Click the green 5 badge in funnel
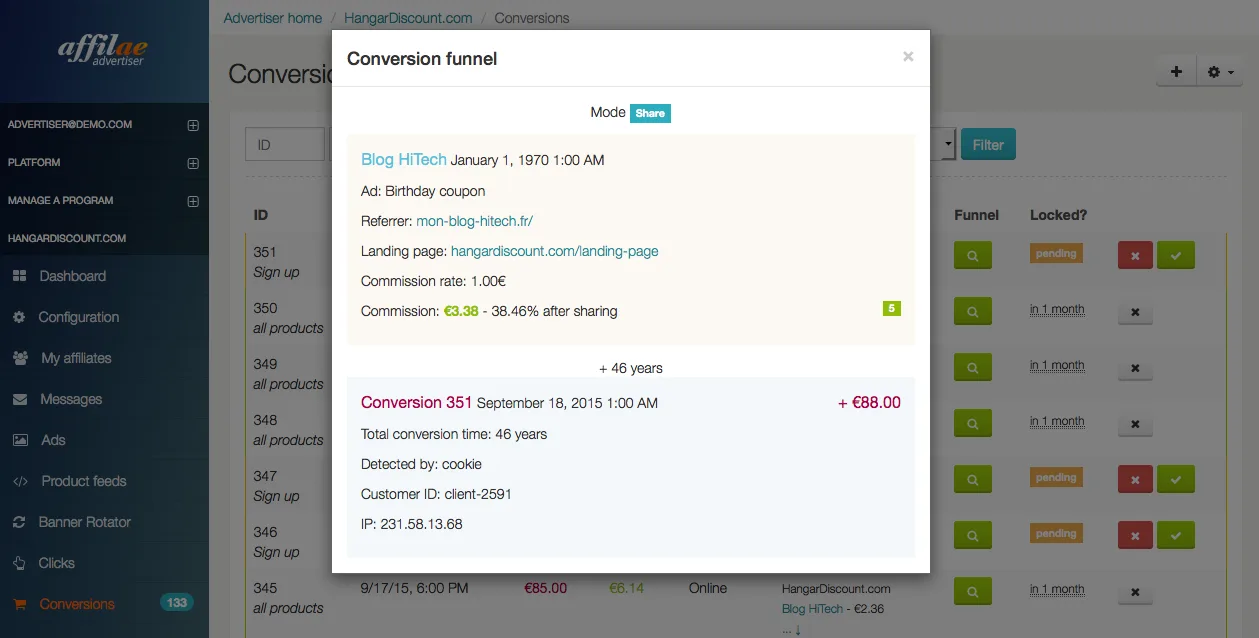Image resolution: width=1259 pixels, height=638 pixels. click(892, 308)
